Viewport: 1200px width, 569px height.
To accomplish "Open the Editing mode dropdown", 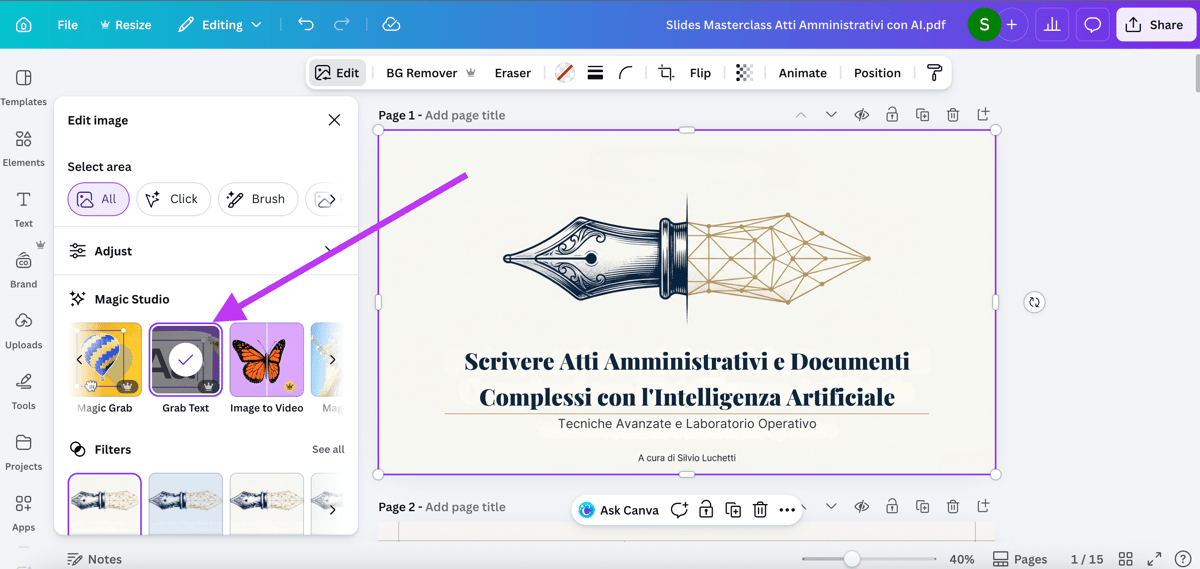I will 220,25.
